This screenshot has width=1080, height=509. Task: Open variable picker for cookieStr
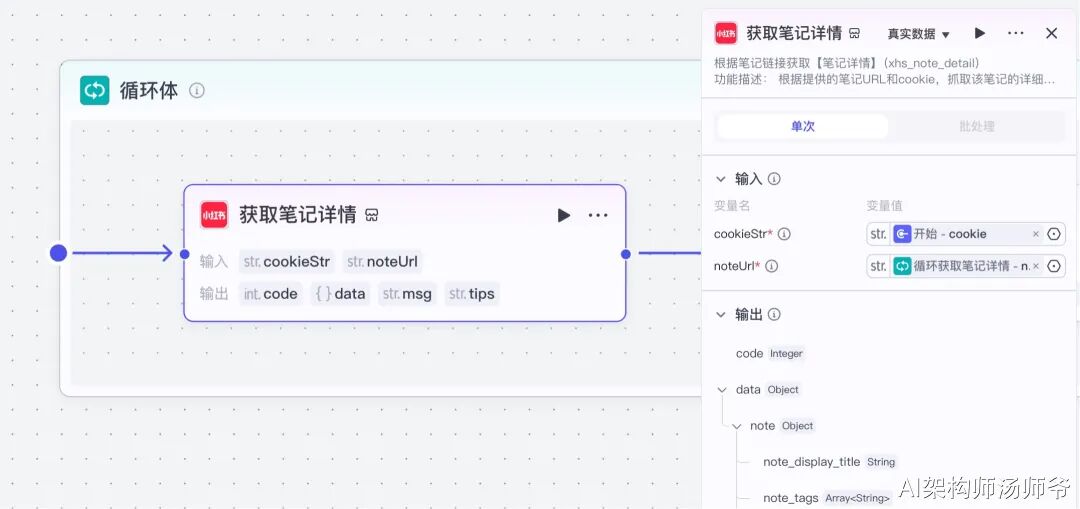pos(1053,234)
